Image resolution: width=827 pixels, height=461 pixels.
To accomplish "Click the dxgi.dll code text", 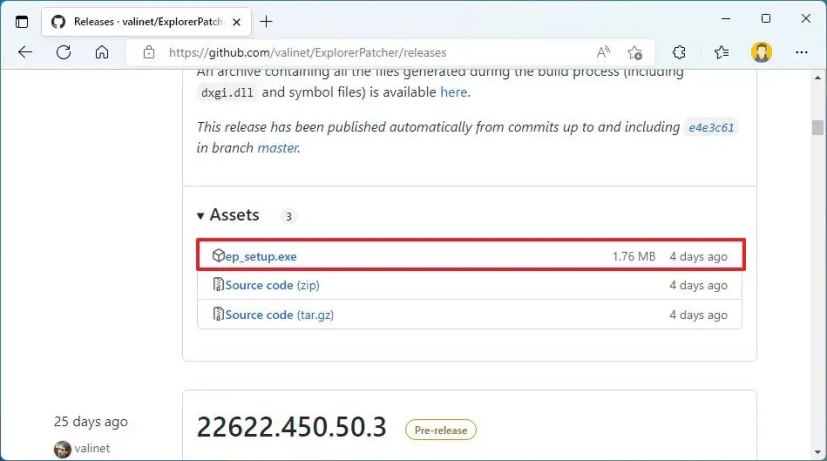I will click(x=227, y=93).
